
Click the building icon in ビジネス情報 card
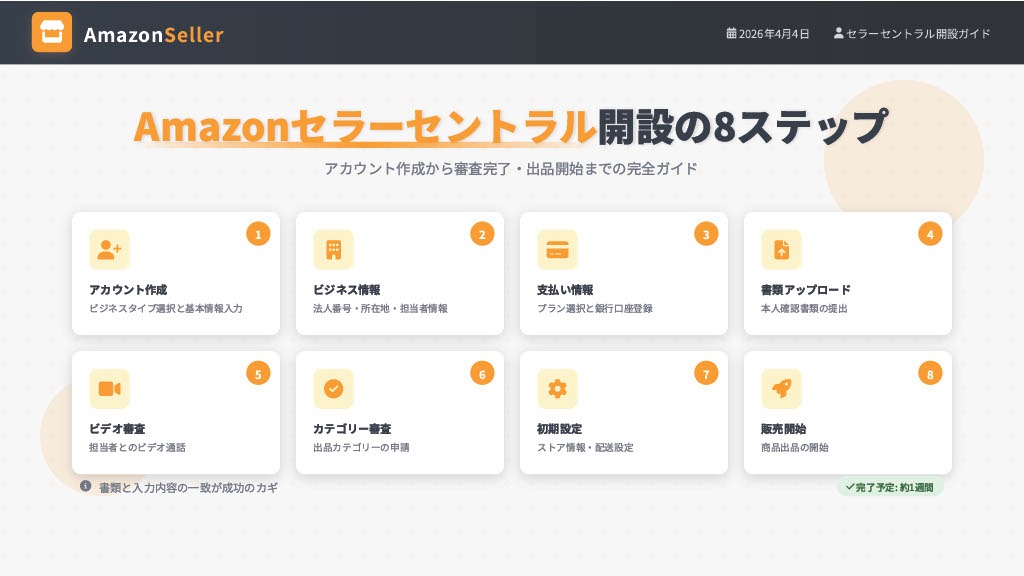tap(333, 250)
